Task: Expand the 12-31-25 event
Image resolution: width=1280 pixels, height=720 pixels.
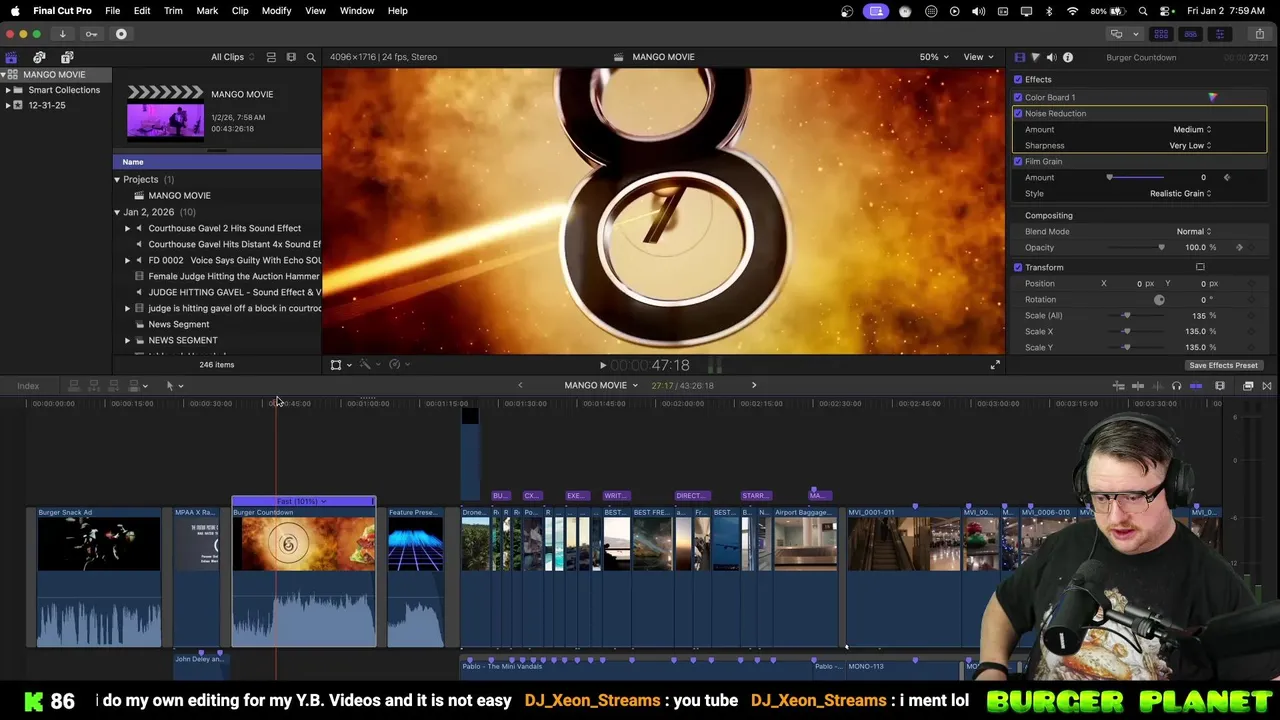Action: point(8,105)
